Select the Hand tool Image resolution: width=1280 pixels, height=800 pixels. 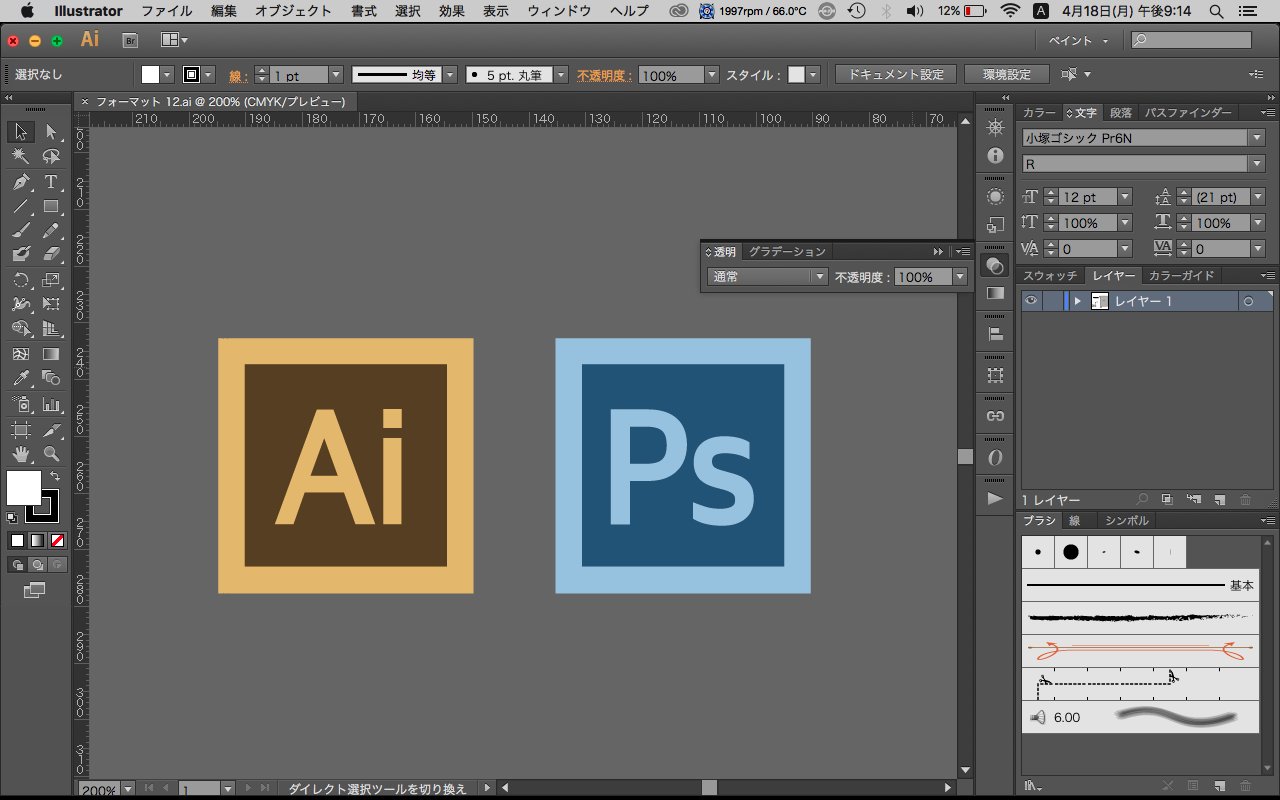click(21, 455)
